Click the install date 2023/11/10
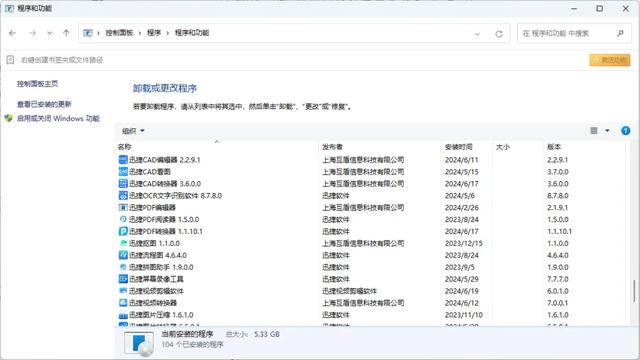Screen dimensions: 640x360 (x=464, y=315)
